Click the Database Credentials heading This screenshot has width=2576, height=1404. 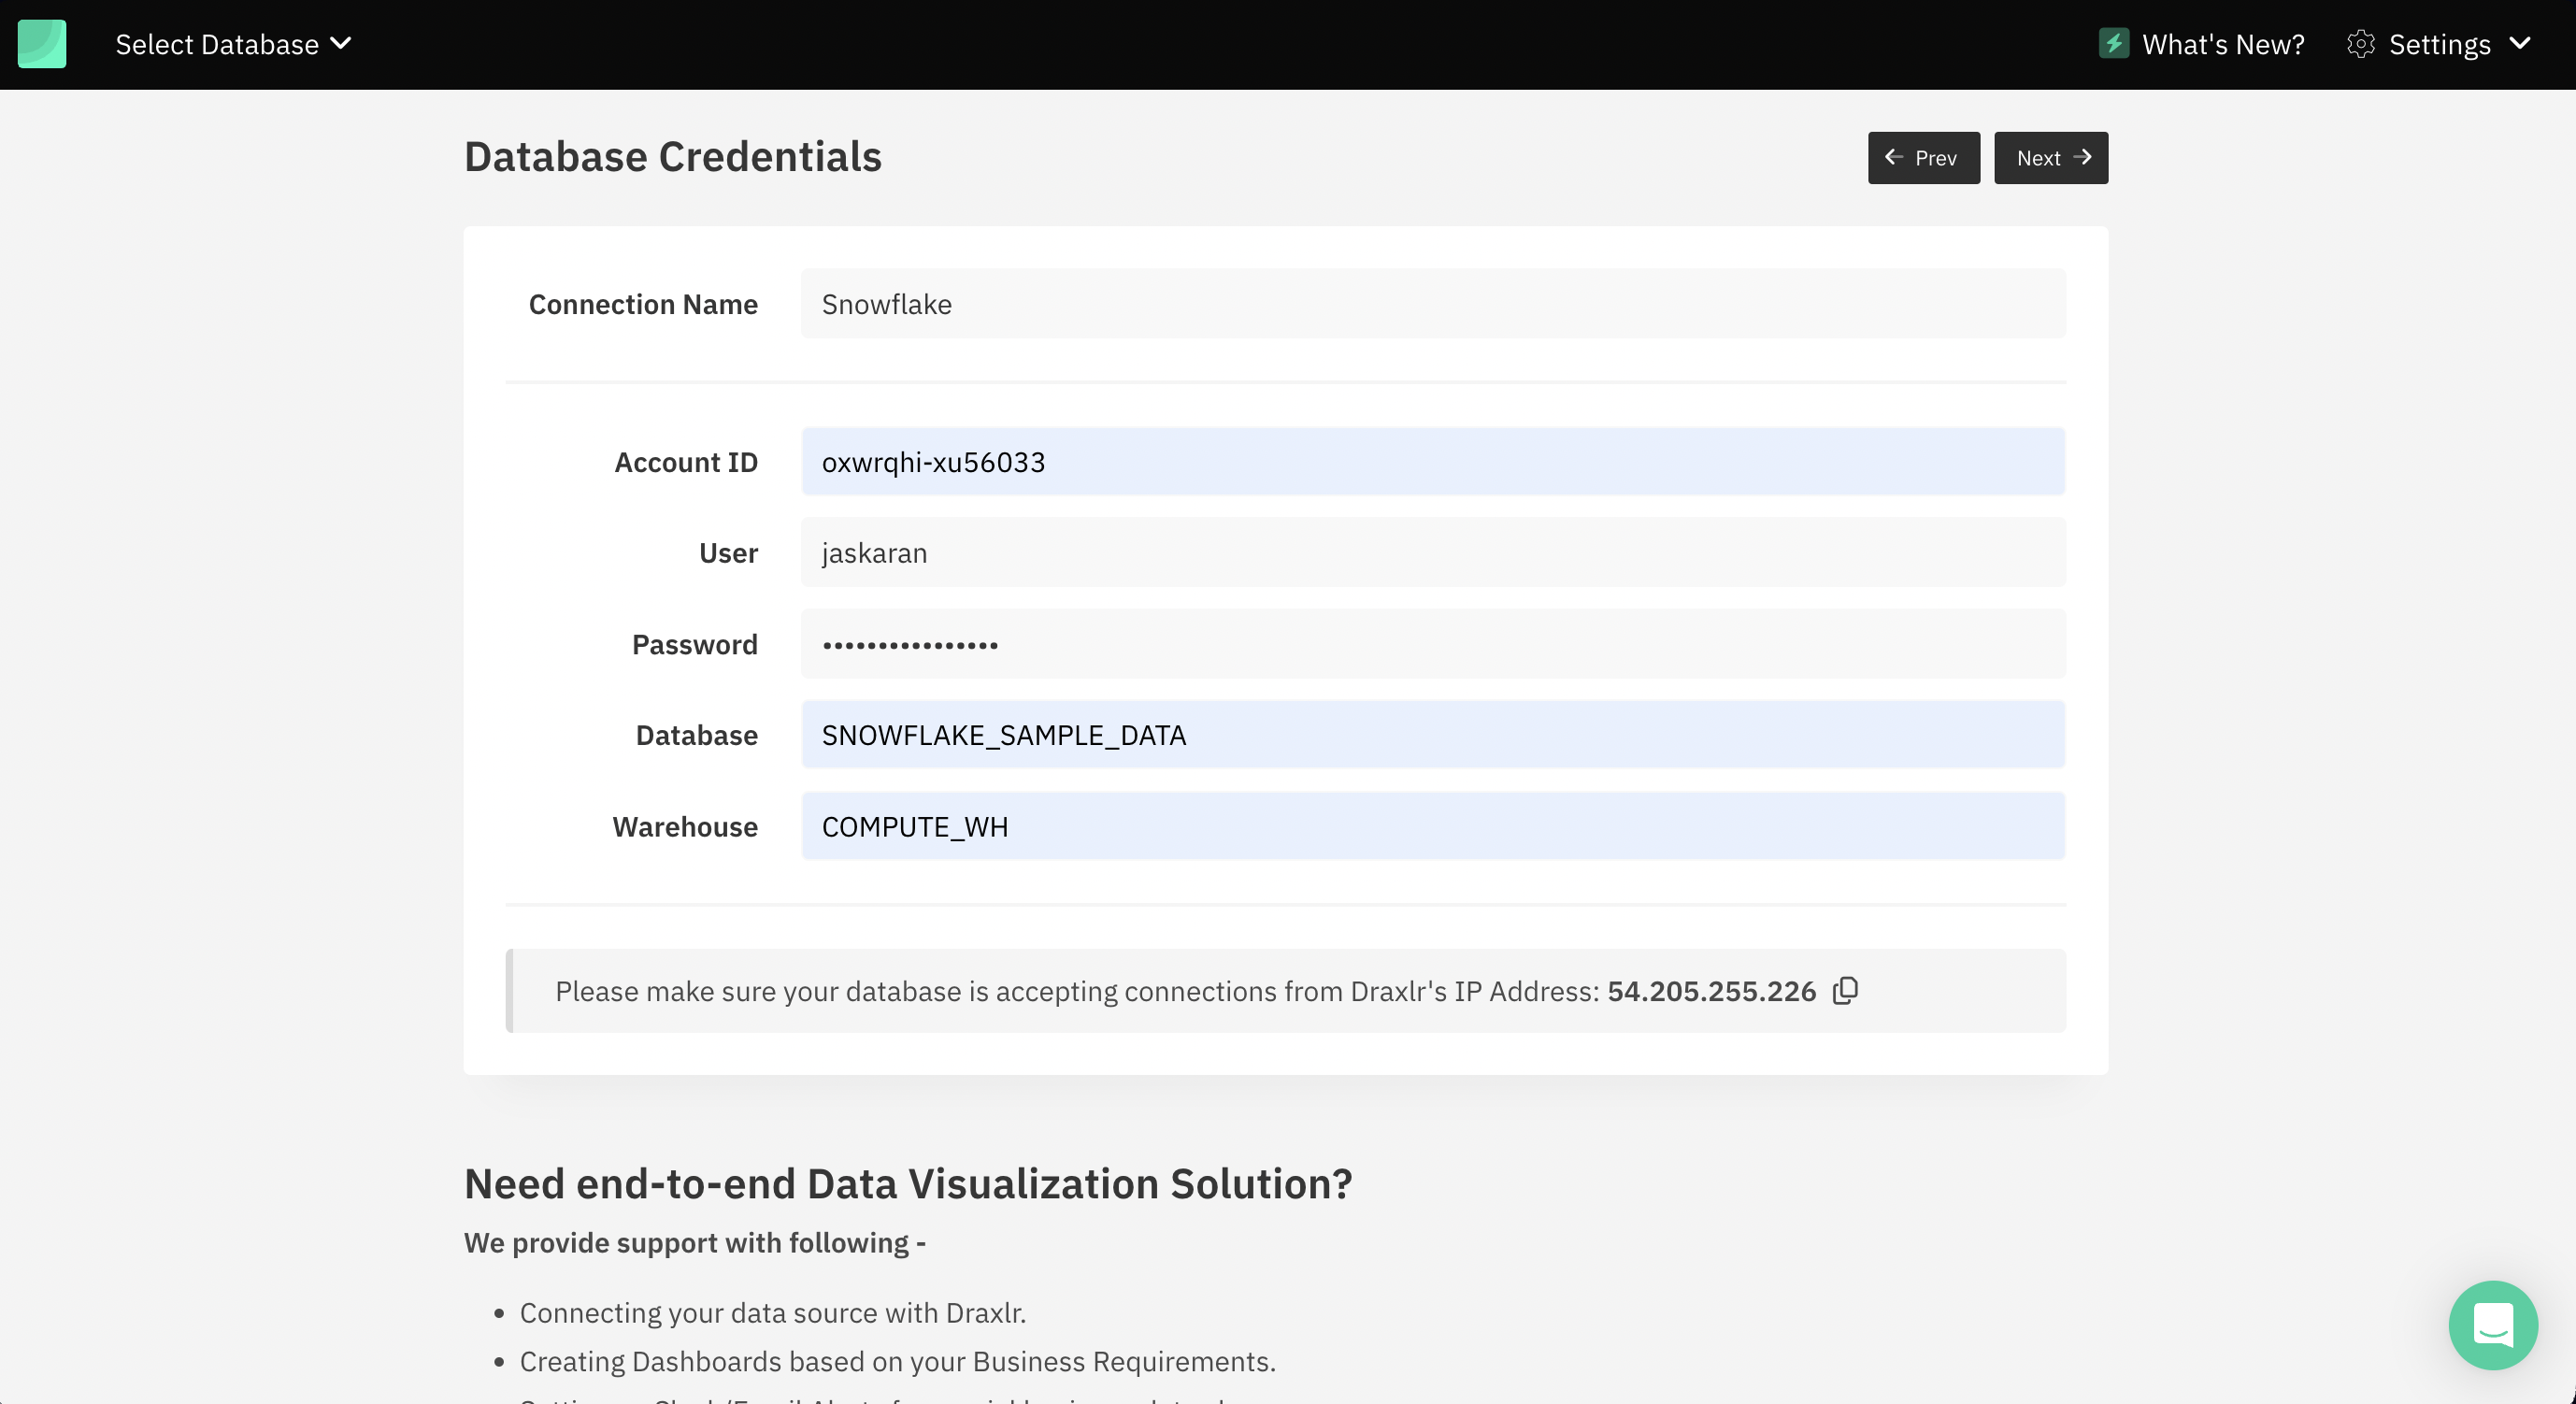[x=673, y=157]
